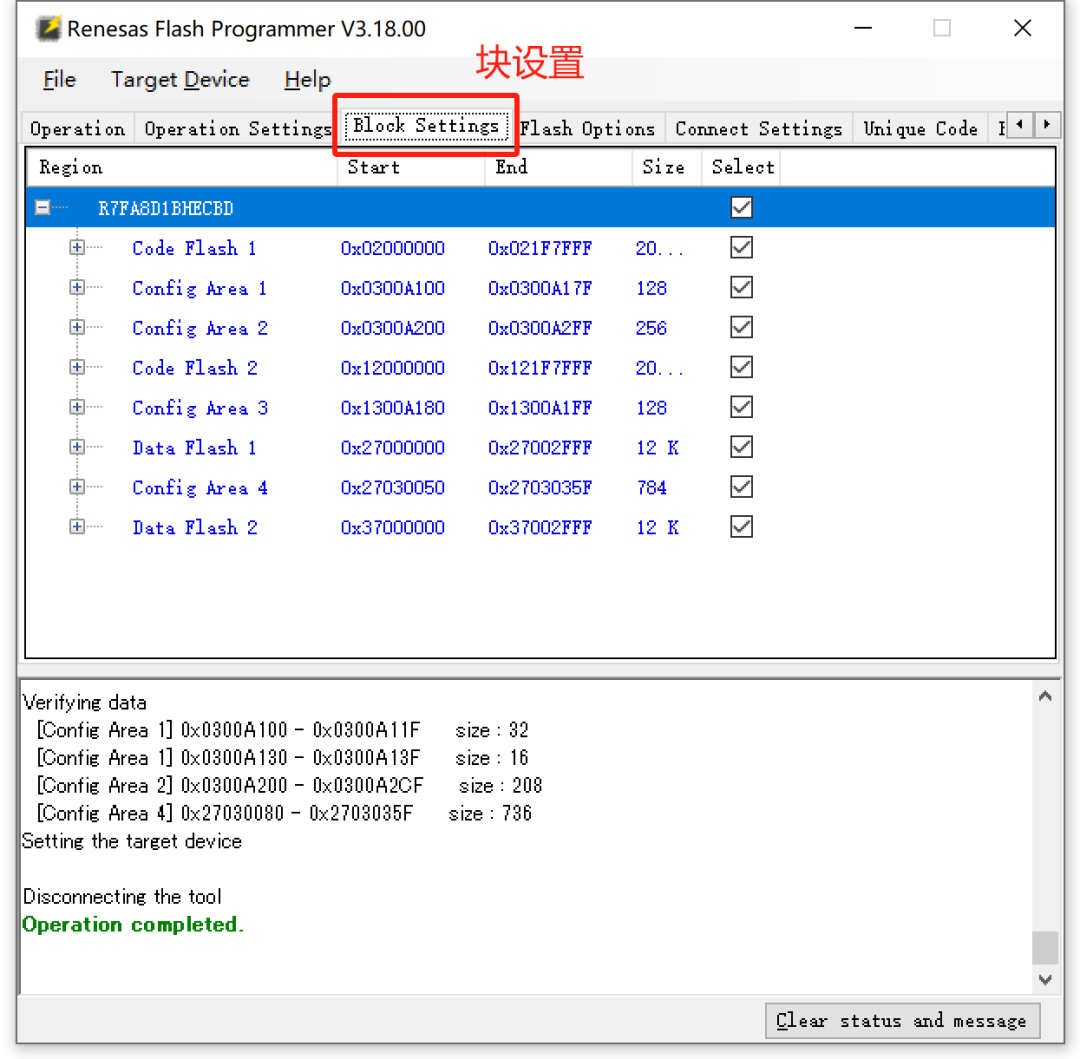Expand the Data Flash 2 region

pos(77,527)
